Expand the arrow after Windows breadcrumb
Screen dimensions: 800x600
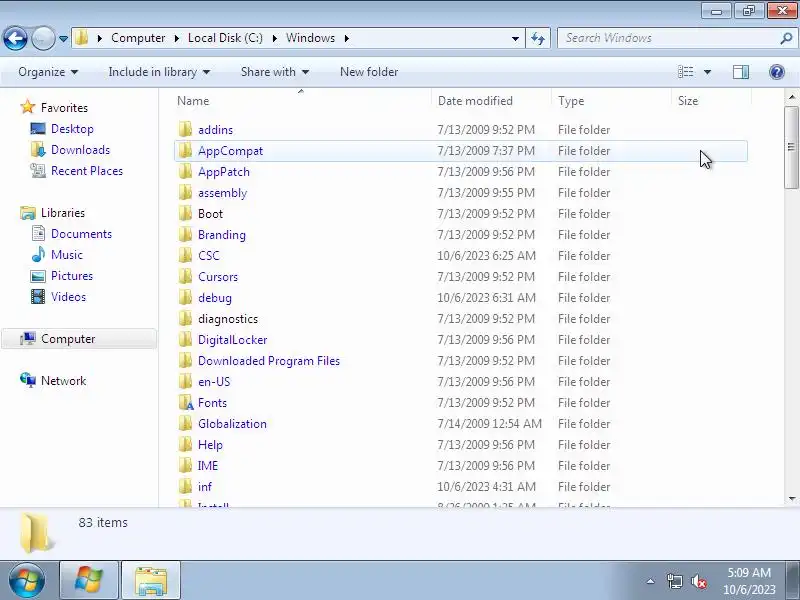347,38
